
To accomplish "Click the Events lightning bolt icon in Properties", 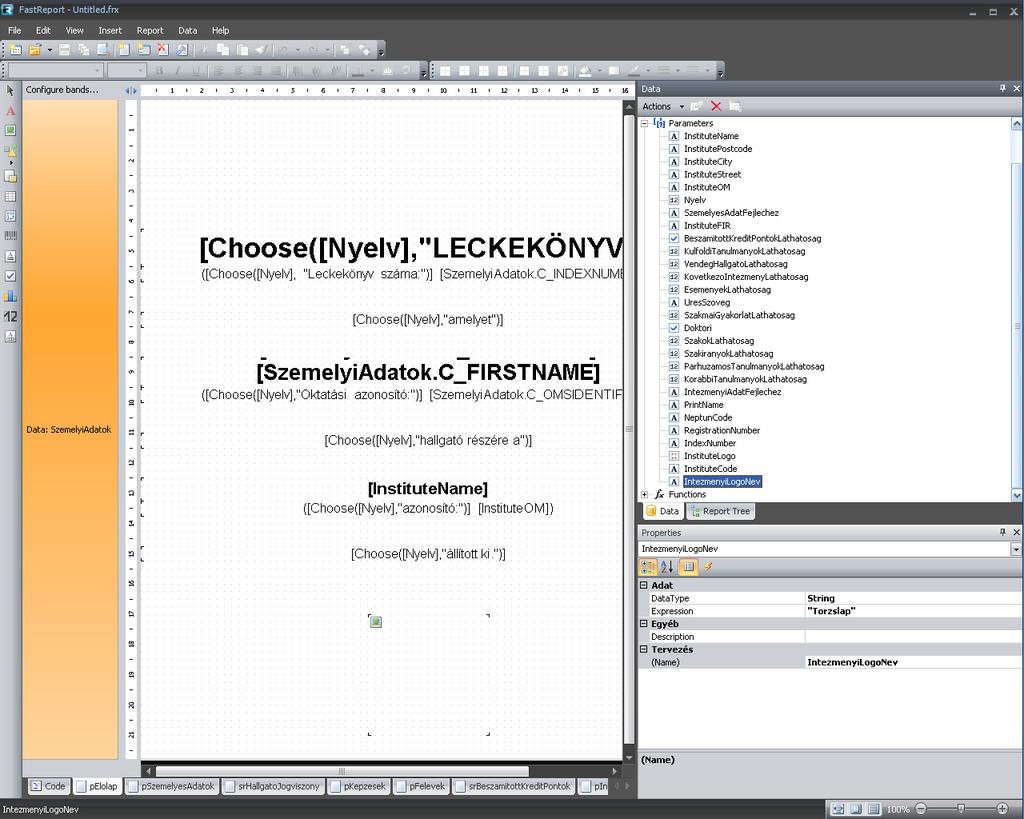I will [708, 567].
